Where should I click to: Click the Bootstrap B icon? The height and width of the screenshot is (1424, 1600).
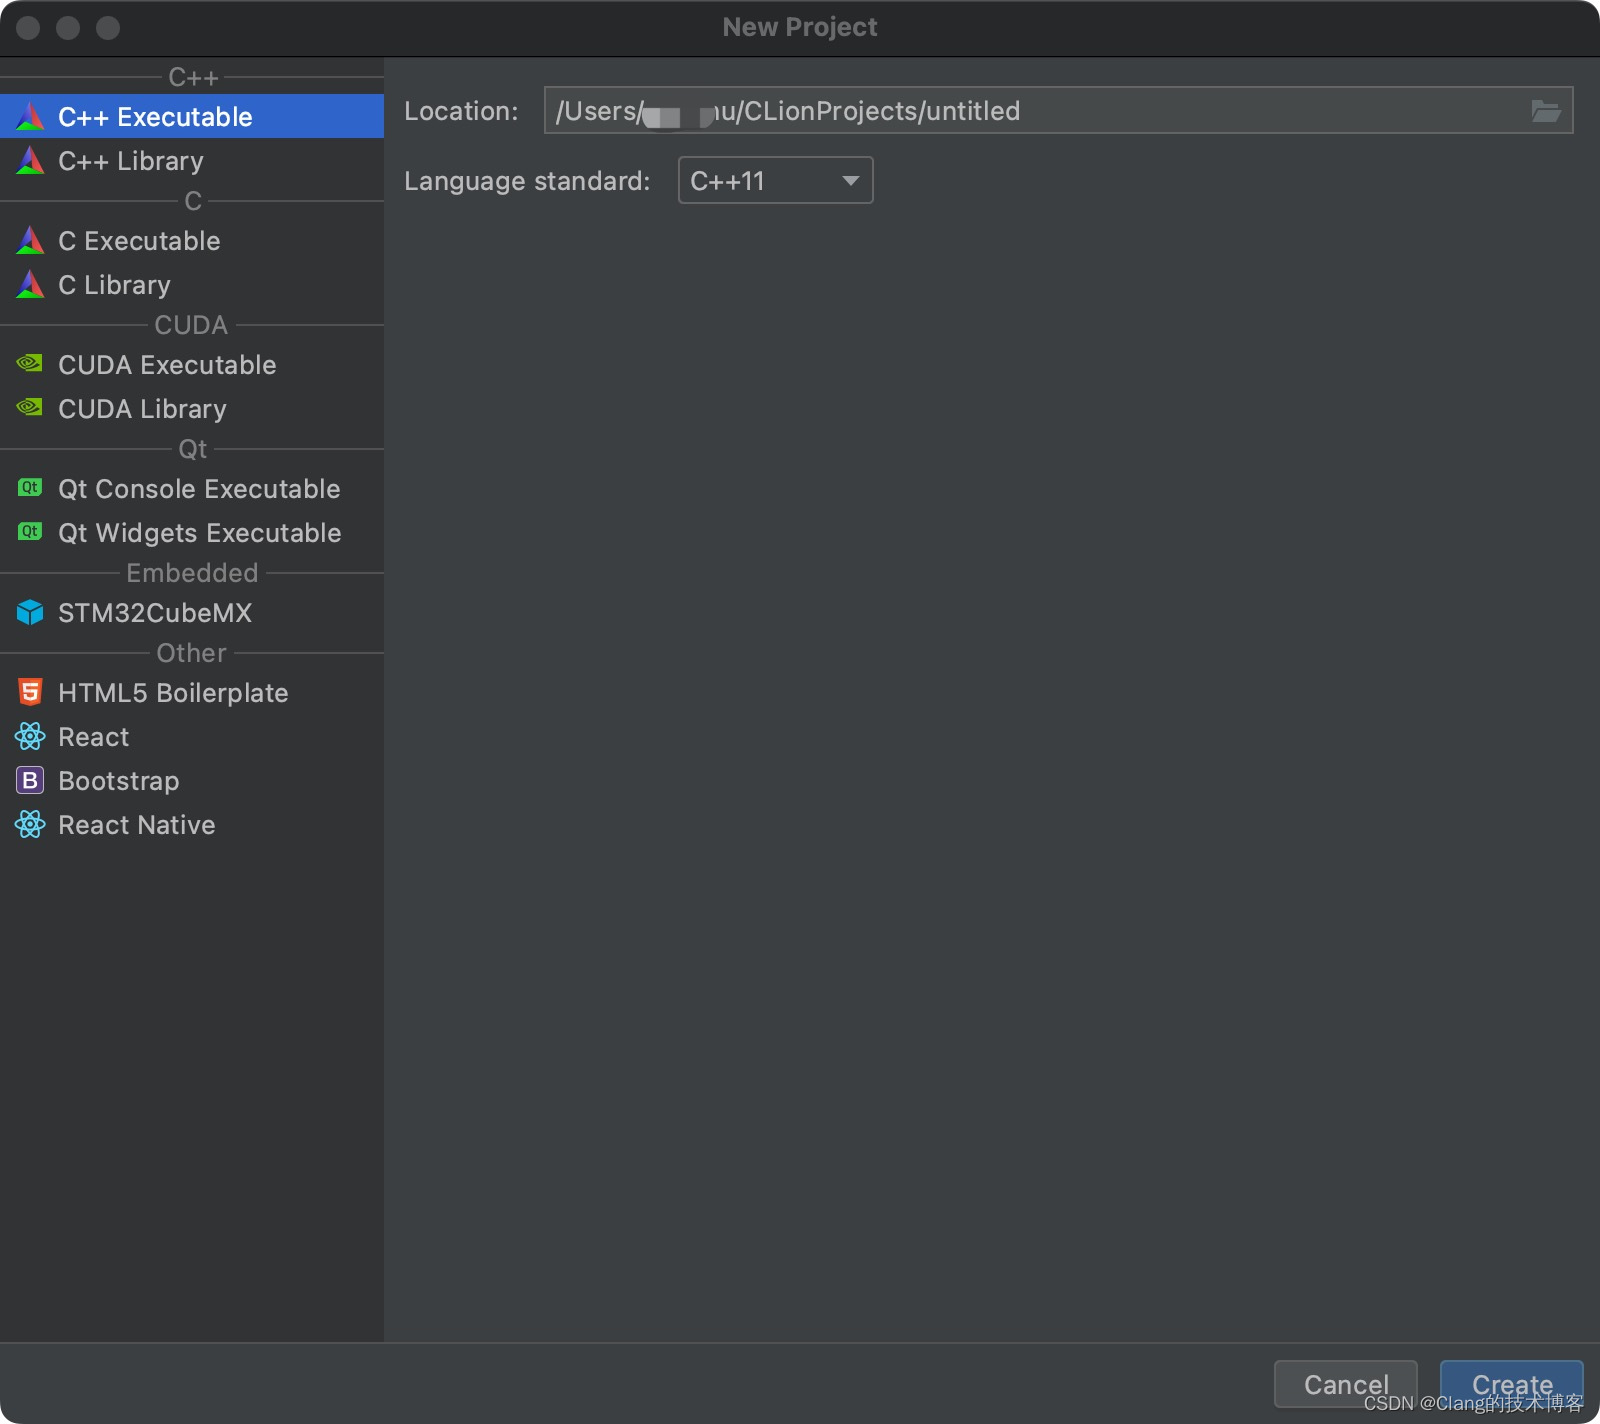click(x=30, y=780)
